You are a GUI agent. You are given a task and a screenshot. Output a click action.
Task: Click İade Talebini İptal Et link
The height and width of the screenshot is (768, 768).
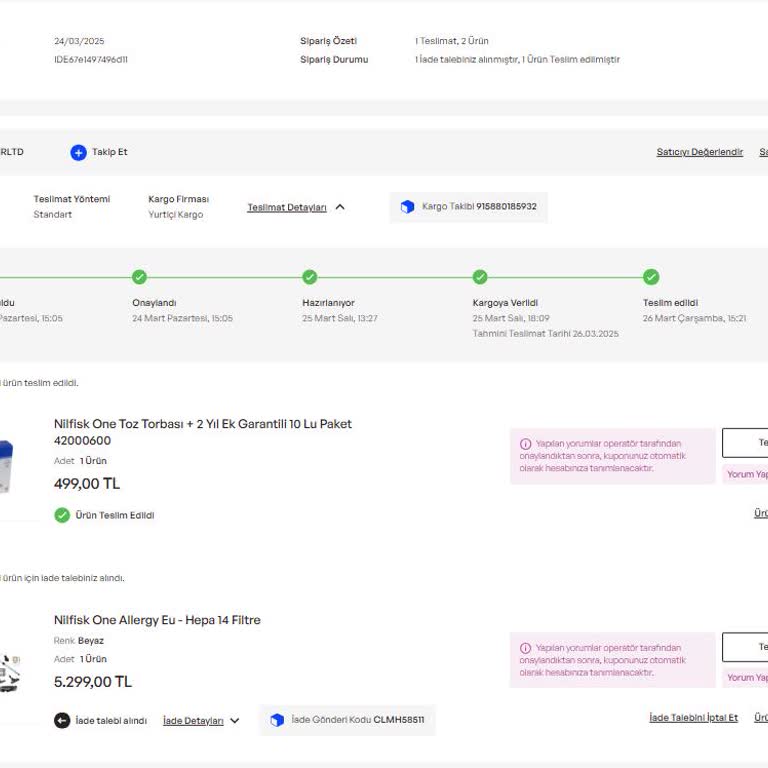[x=693, y=718]
